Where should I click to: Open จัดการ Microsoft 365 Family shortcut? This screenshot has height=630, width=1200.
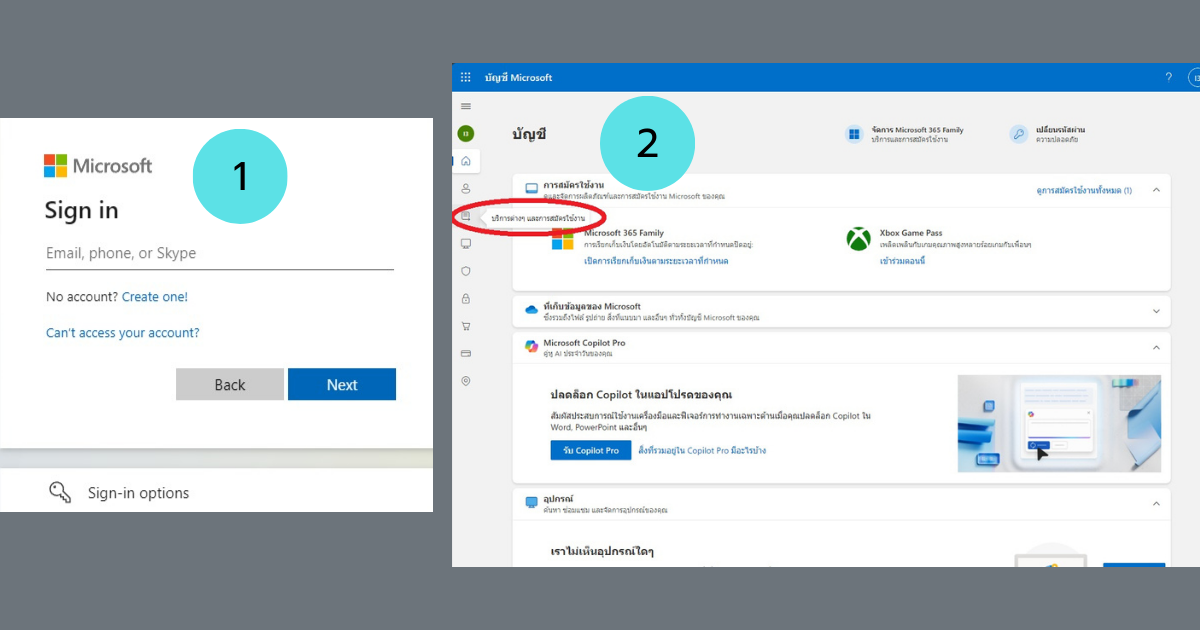pos(904,134)
